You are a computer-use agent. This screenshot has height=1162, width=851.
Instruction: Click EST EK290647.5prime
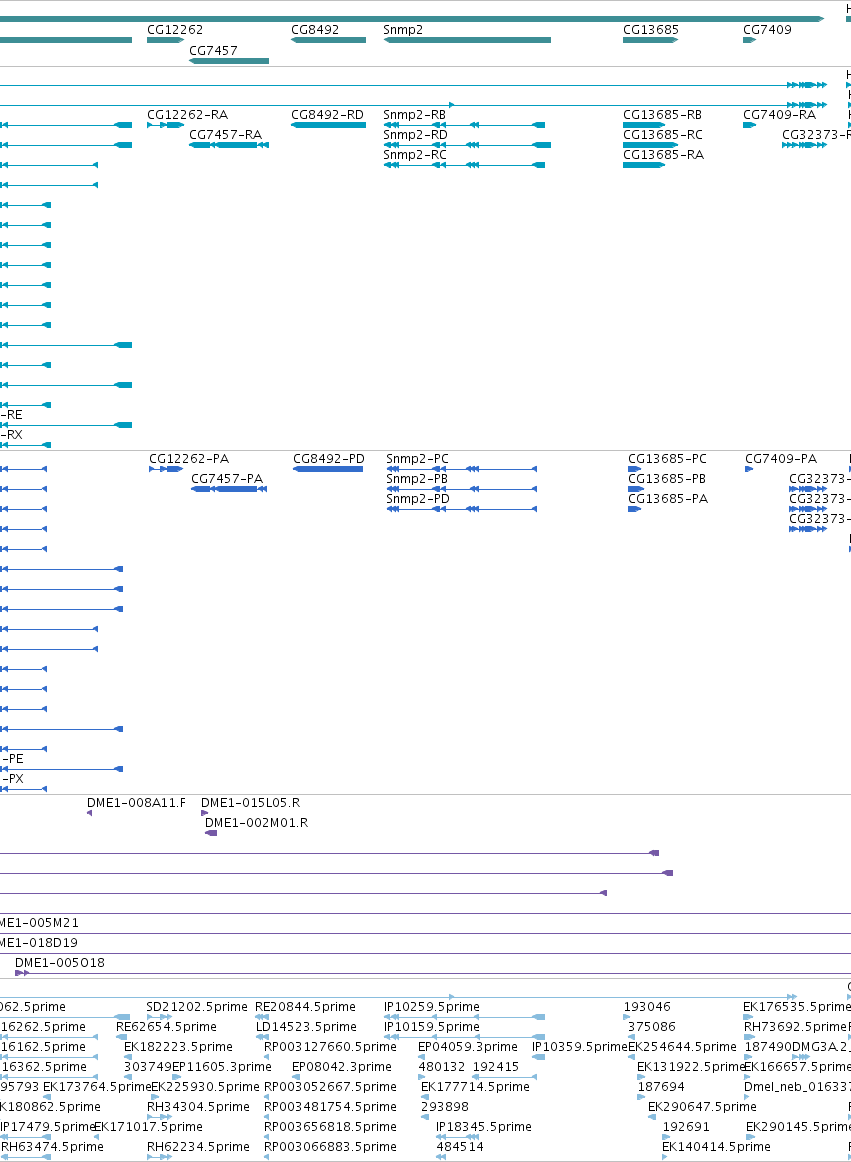[x=703, y=1107]
